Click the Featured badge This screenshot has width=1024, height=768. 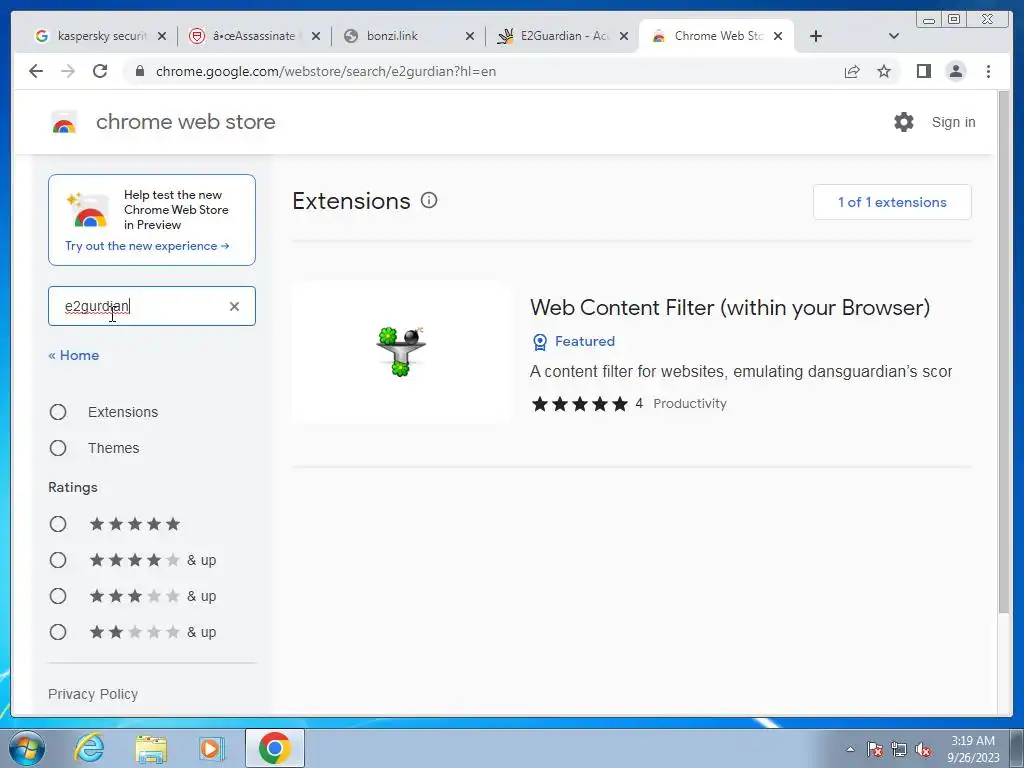(574, 342)
